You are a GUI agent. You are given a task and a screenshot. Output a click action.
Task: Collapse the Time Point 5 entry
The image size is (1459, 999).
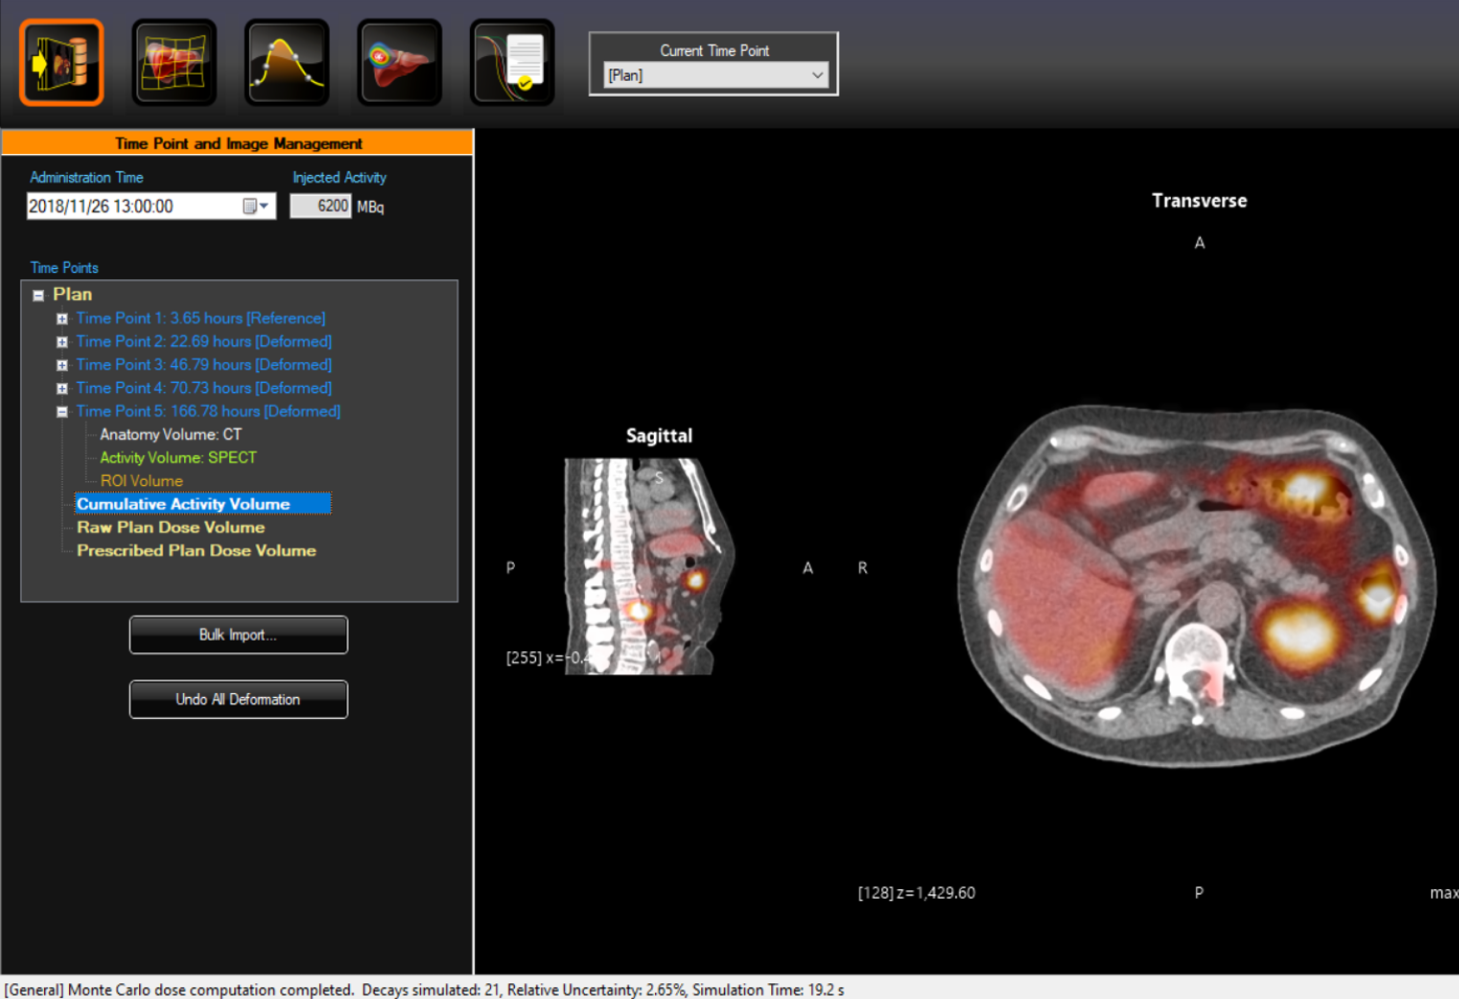click(62, 411)
